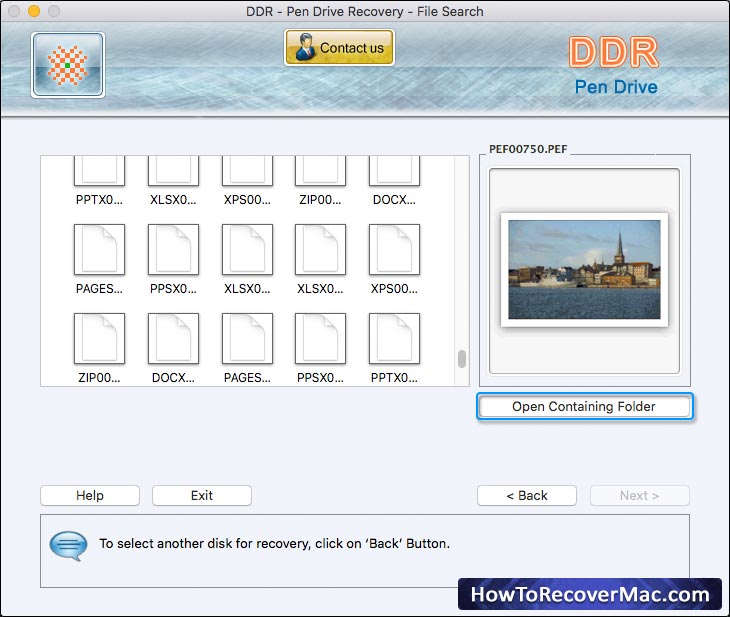730x617 pixels.
Task: Open the containing folder
Action: (584, 407)
